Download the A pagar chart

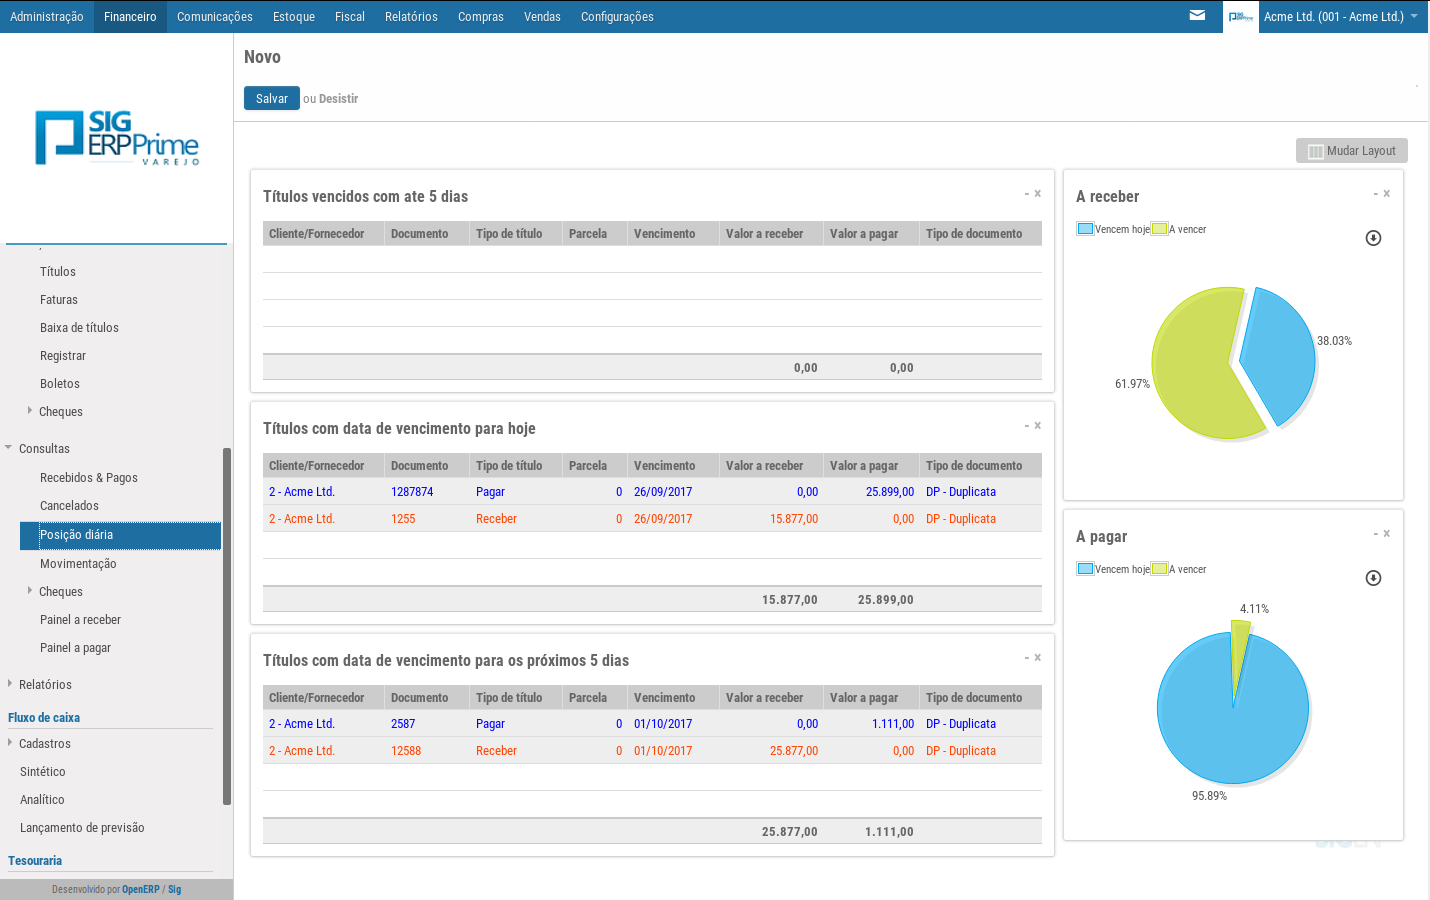pyautogui.click(x=1373, y=578)
